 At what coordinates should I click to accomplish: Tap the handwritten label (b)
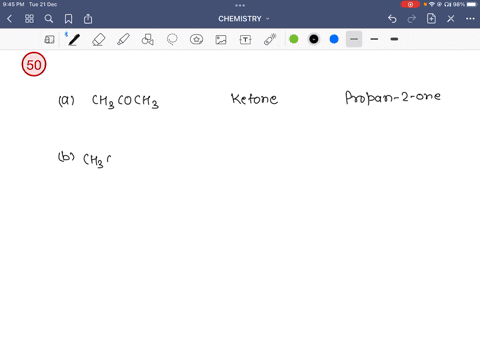[x=66, y=157]
